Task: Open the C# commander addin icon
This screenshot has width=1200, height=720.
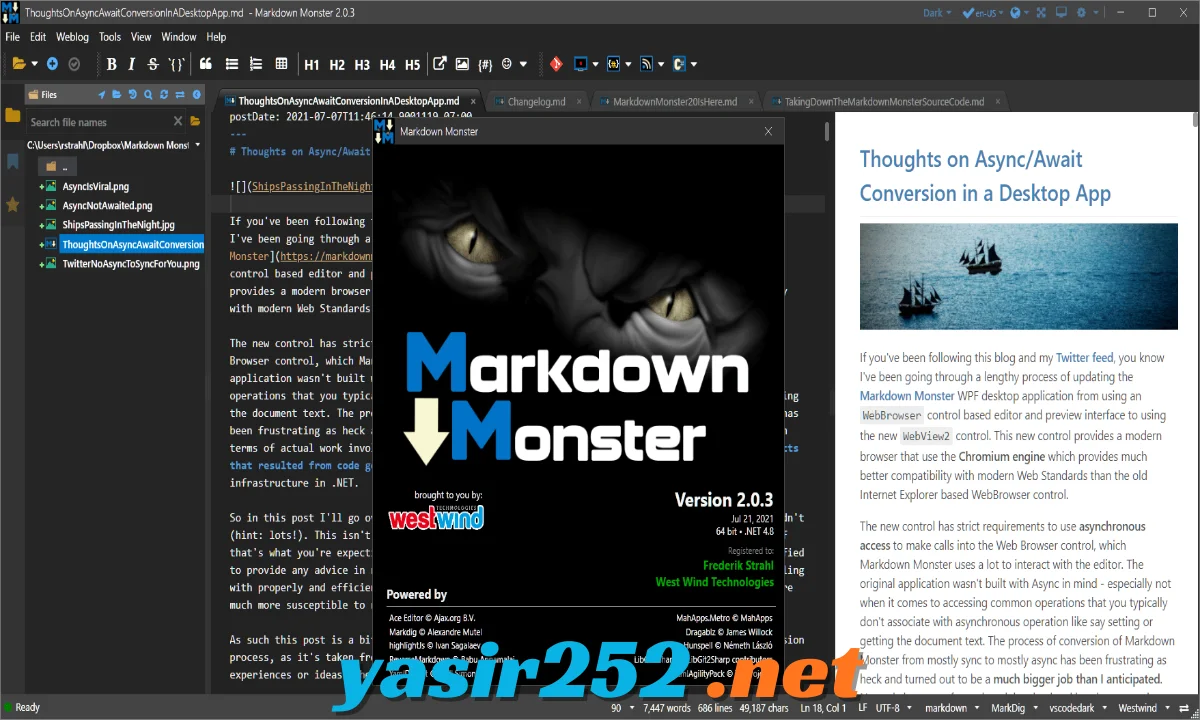Action: tap(679, 64)
